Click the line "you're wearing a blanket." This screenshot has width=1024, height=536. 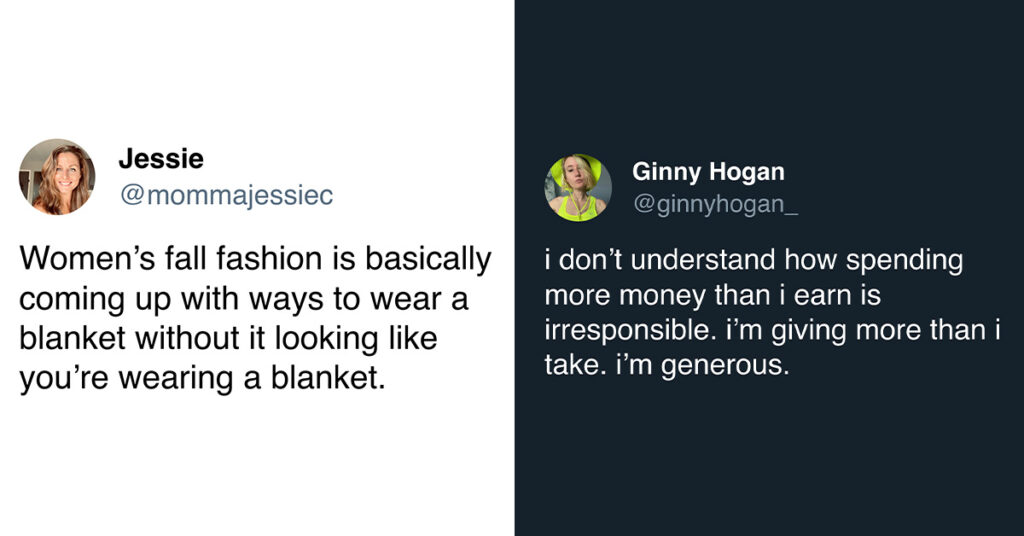[202, 378]
